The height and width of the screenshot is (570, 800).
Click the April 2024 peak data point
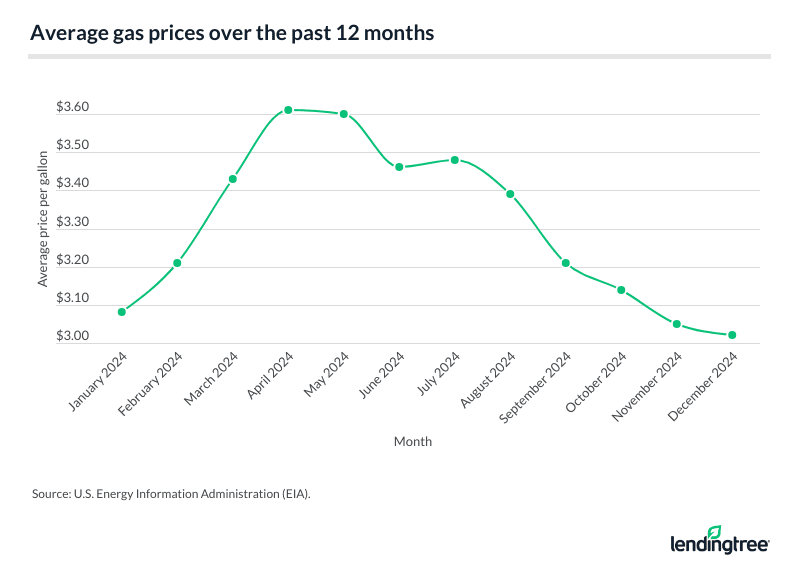(x=288, y=110)
